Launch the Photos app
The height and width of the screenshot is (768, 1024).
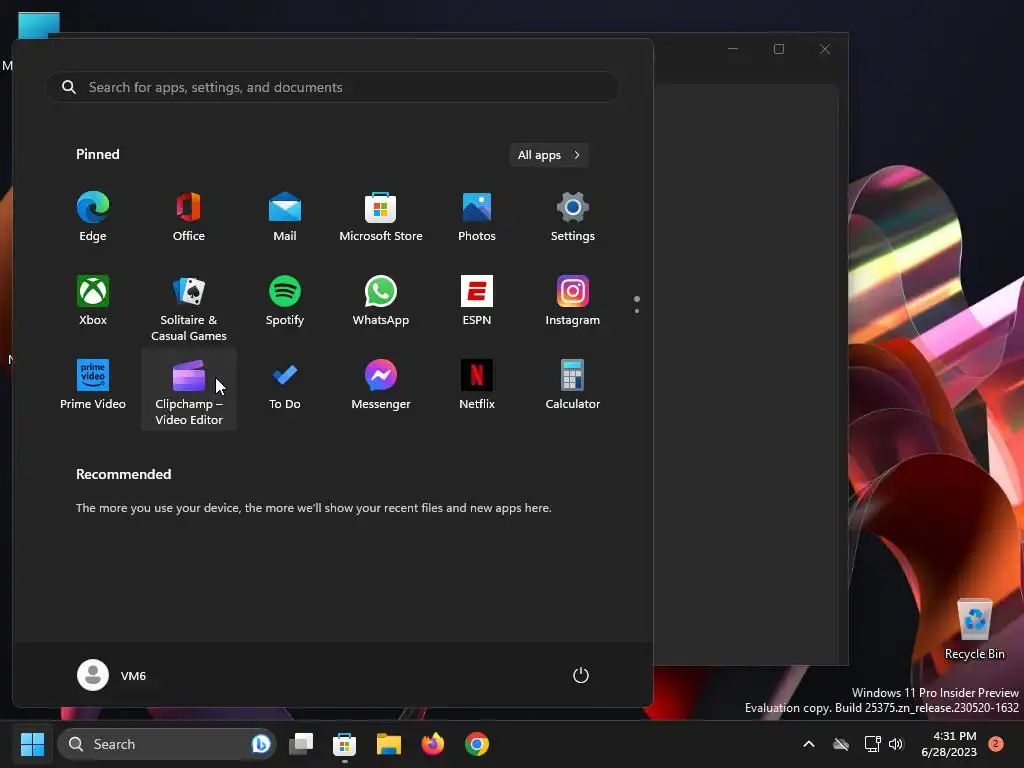[477, 217]
